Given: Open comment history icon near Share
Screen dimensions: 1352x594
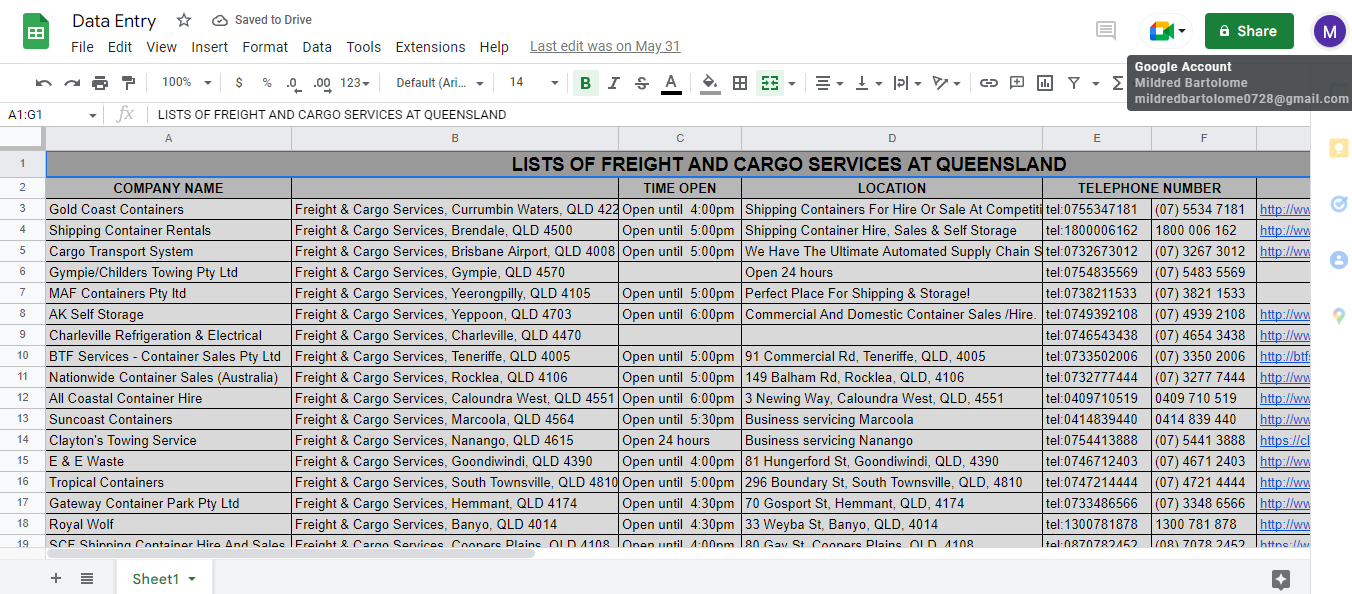Looking at the screenshot, I should 1106,31.
